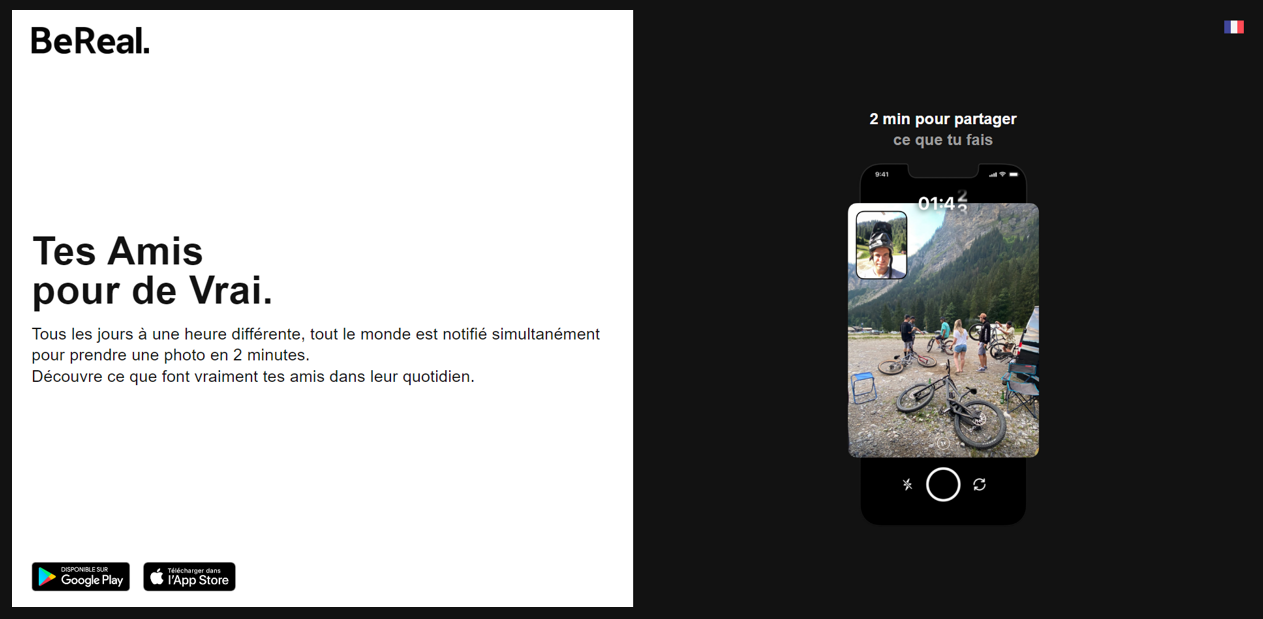Click the Apple logo in App Store badge

[157, 577]
